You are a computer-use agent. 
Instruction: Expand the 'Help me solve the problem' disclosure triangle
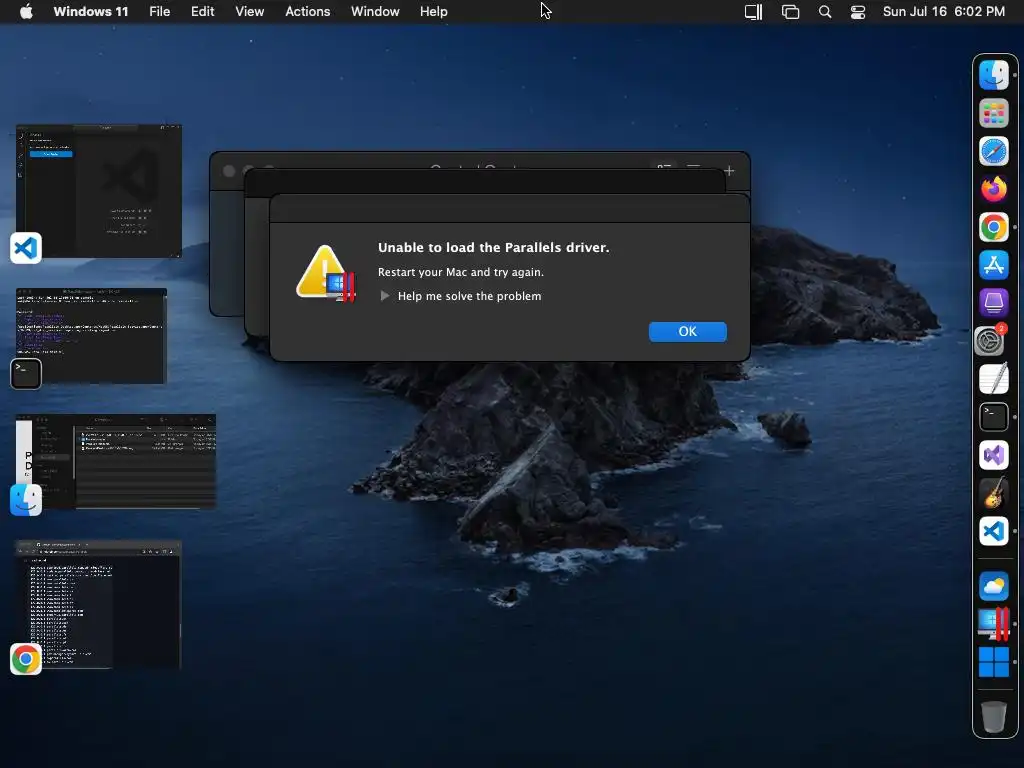(x=385, y=296)
